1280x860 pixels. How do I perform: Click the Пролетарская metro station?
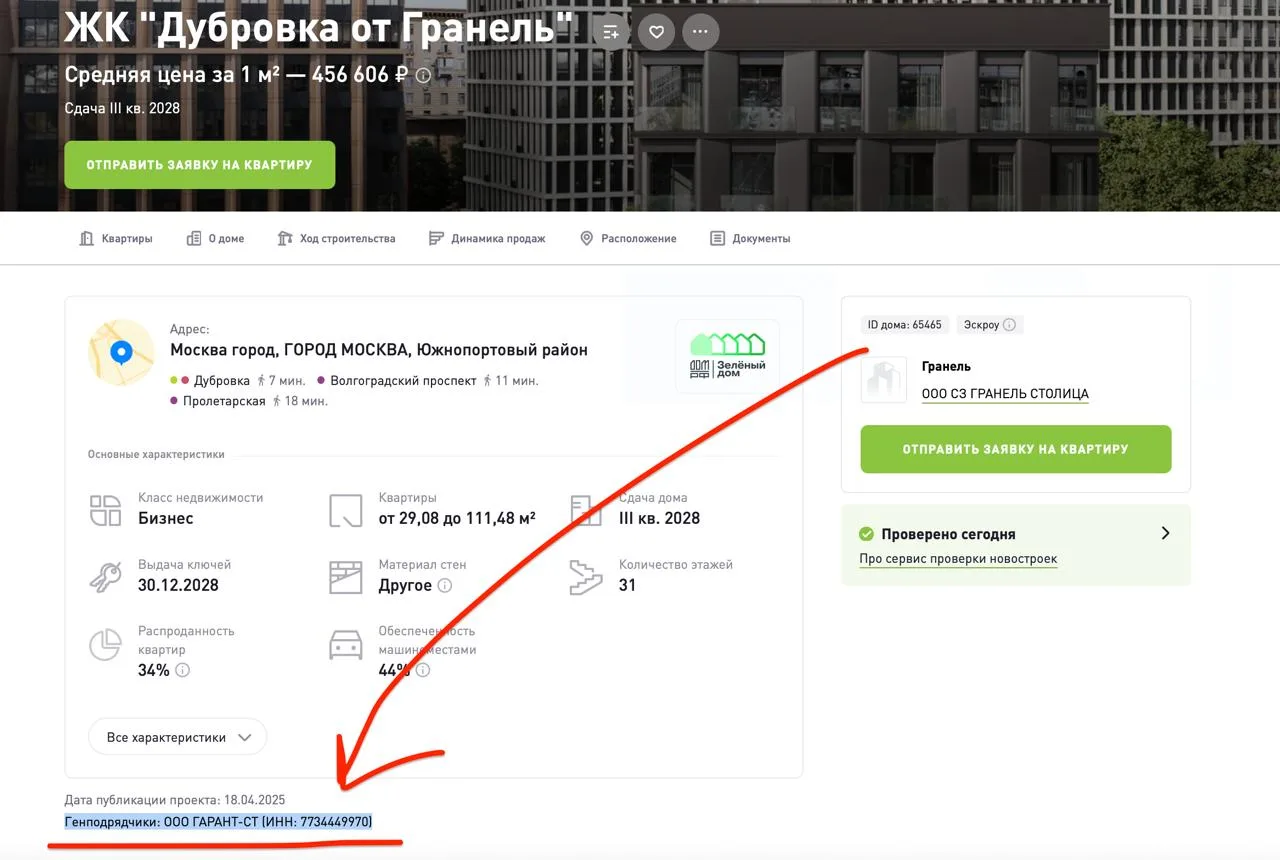(x=224, y=401)
